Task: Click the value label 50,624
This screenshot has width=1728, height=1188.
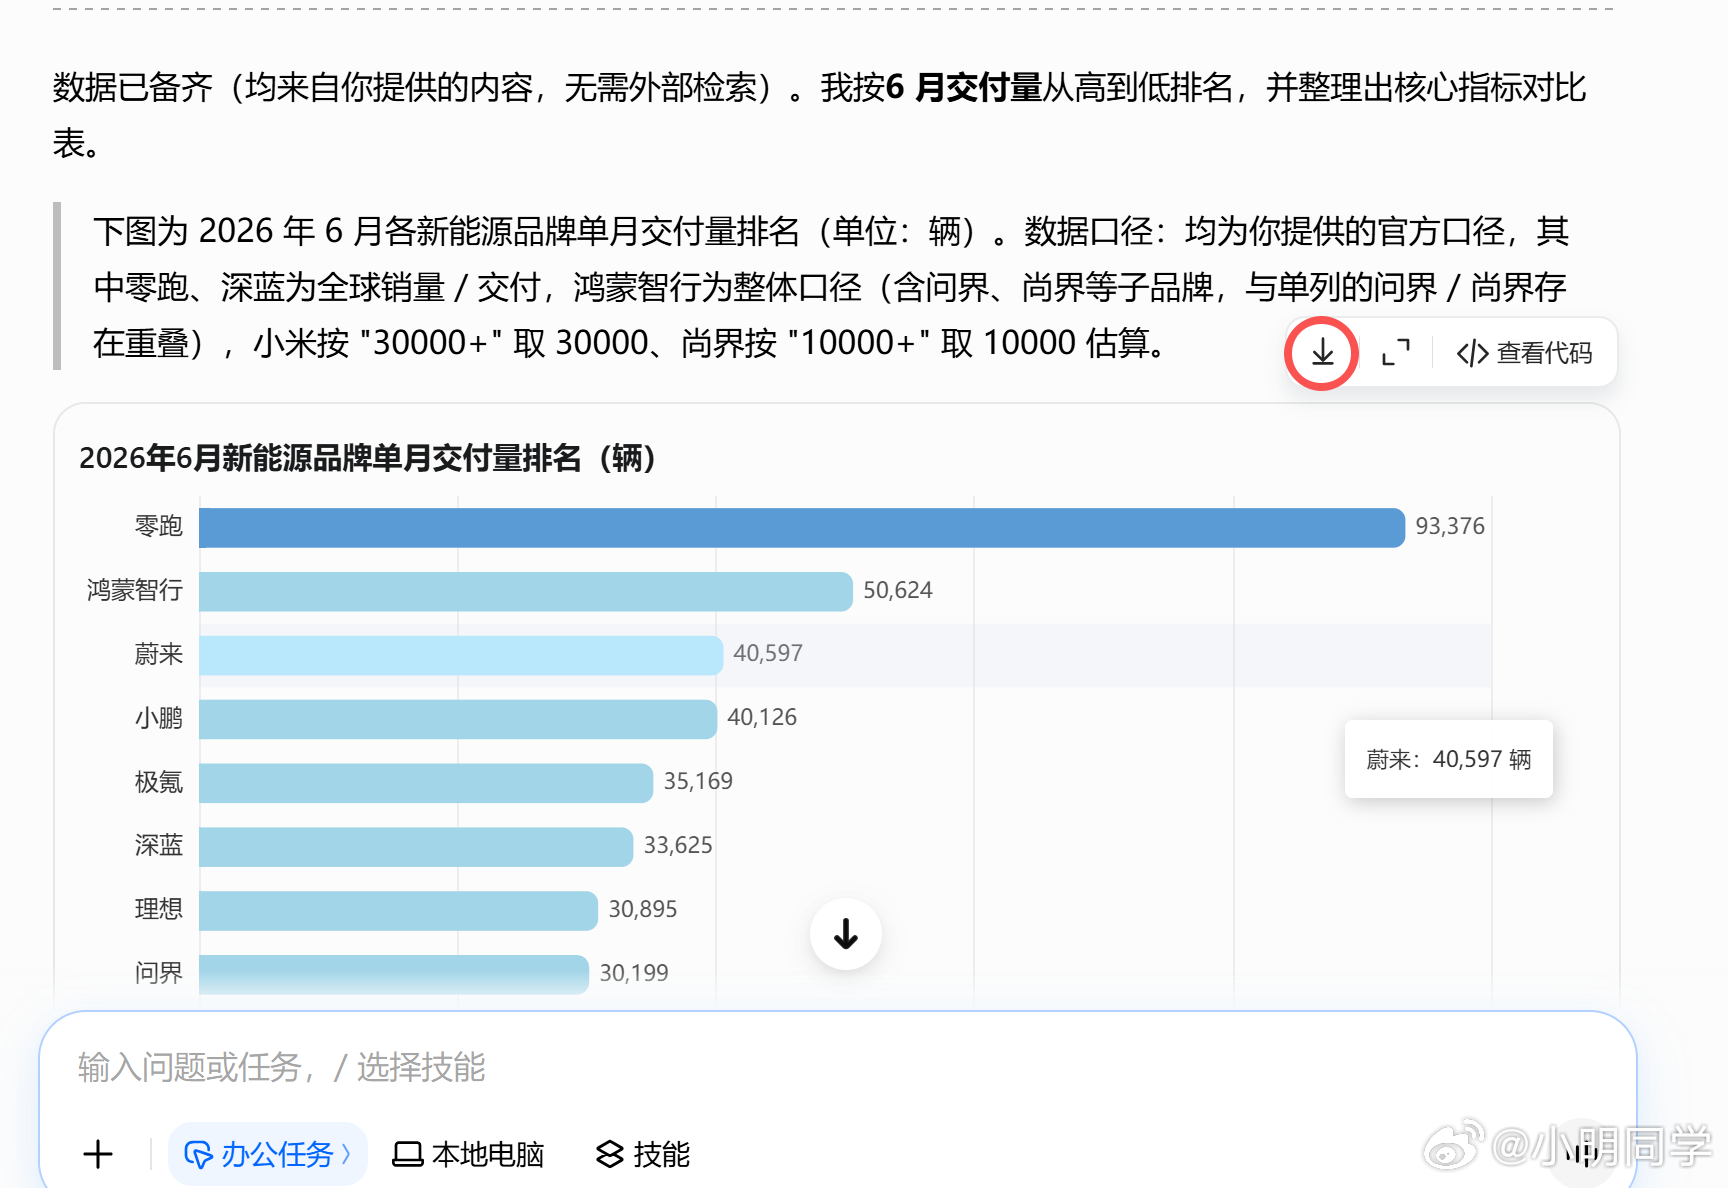Action: [898, 590]
